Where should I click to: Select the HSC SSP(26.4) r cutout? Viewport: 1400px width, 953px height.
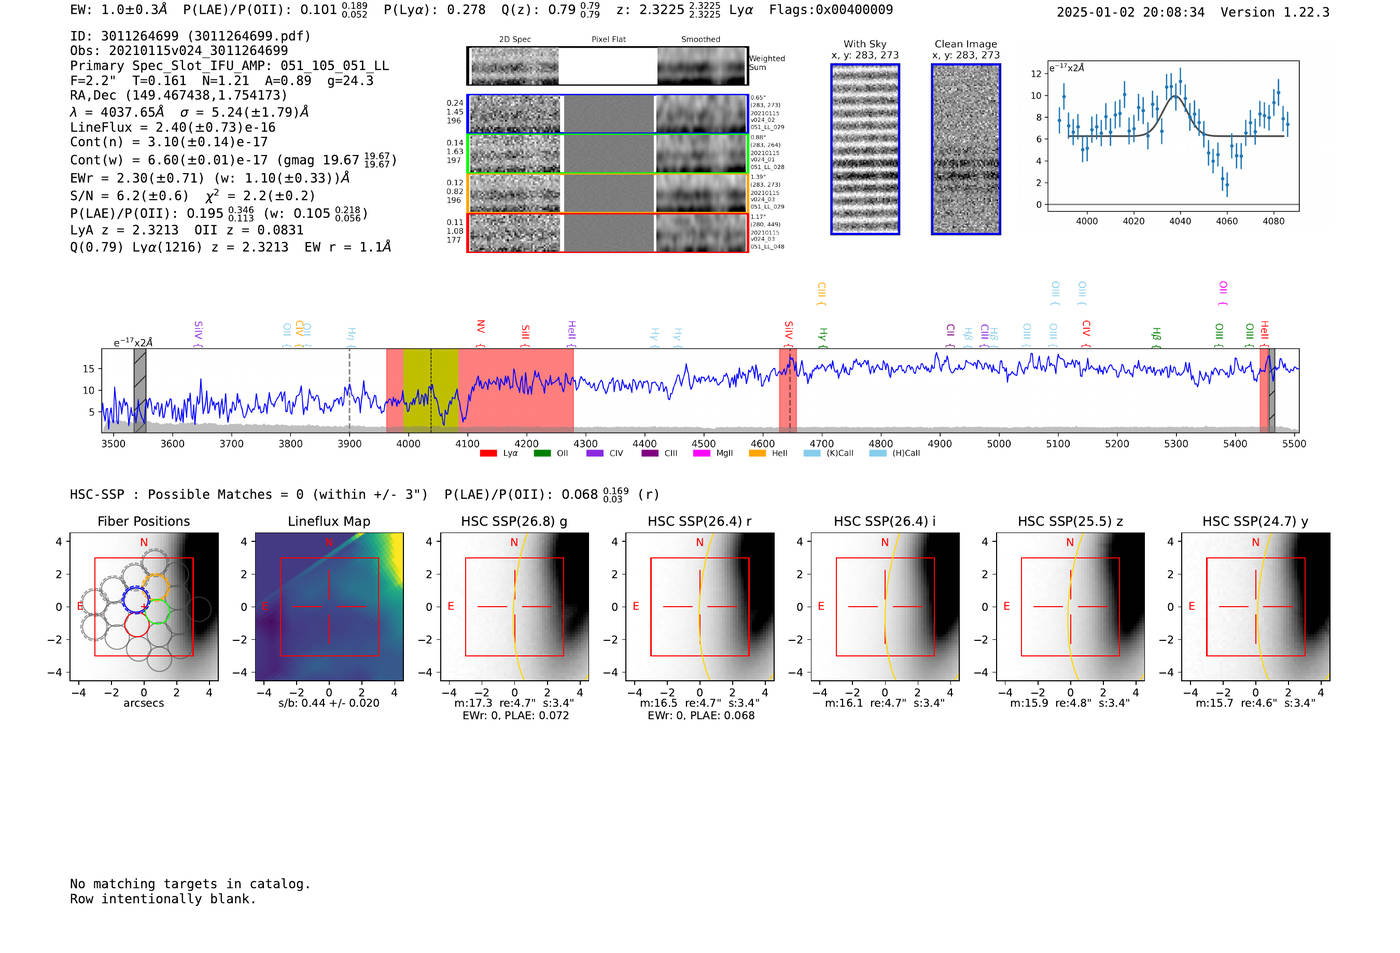click(700, 607)
